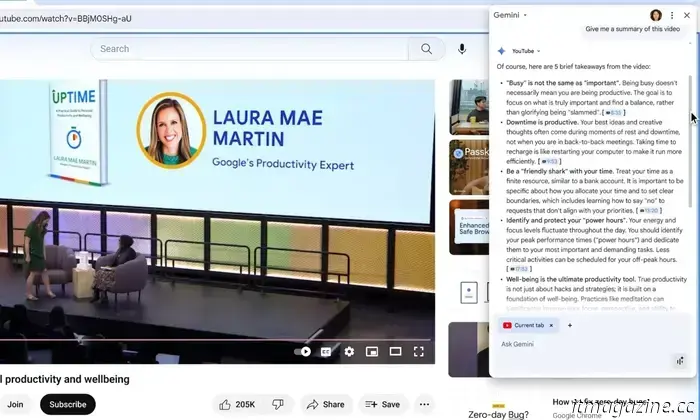The image size is (700, 420).
Task: Open the timestamp link after "slammed"
Action: (613, 112)
